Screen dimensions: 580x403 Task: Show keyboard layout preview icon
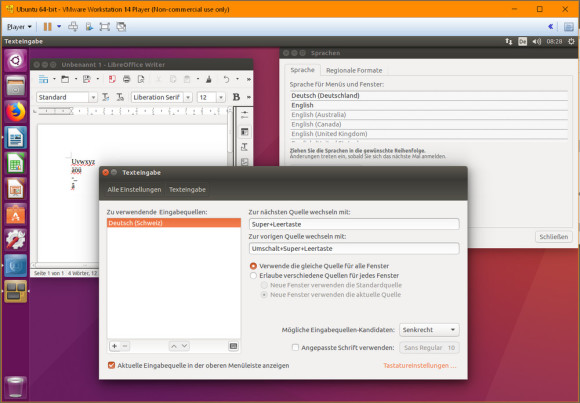pyautogui.click(x=233, y=346)
